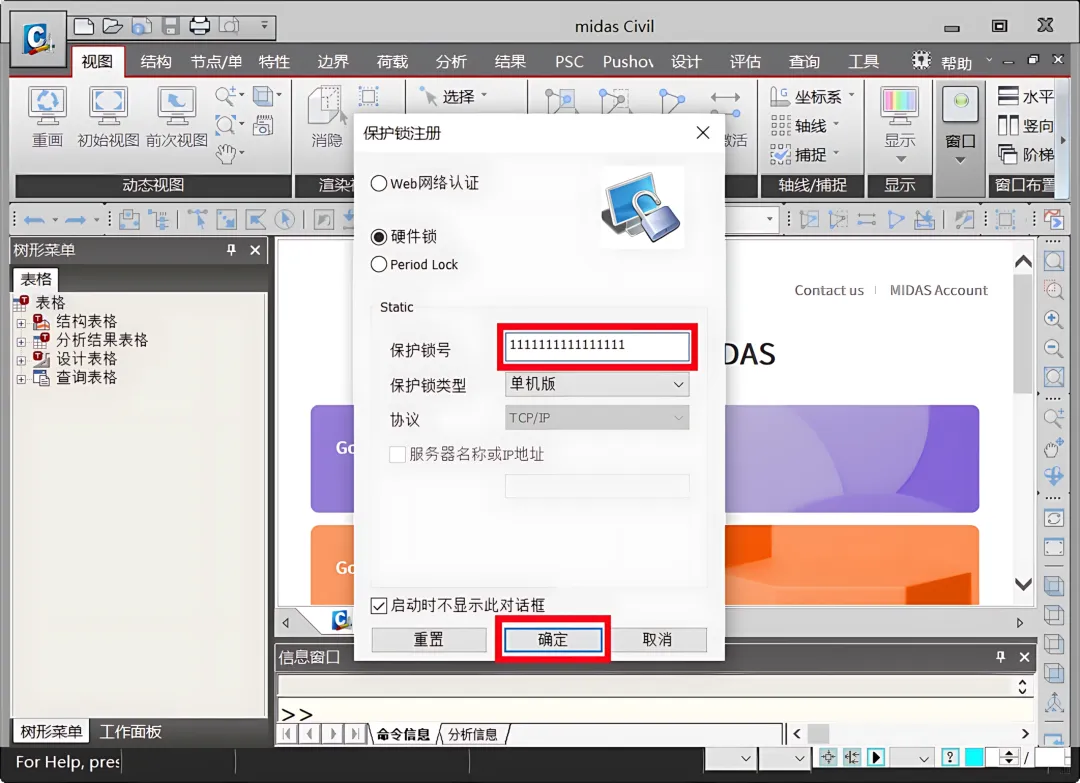
Task: Open the MIDAS Account link
Action: tap(938, 291)
